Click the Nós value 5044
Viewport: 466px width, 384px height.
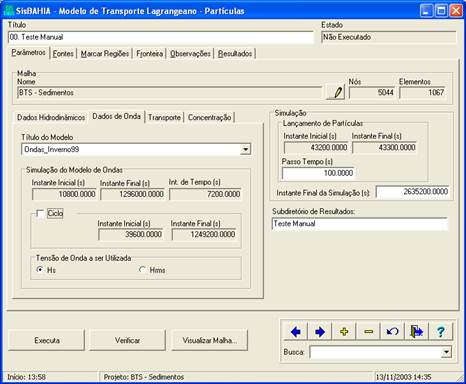point(372,93)
